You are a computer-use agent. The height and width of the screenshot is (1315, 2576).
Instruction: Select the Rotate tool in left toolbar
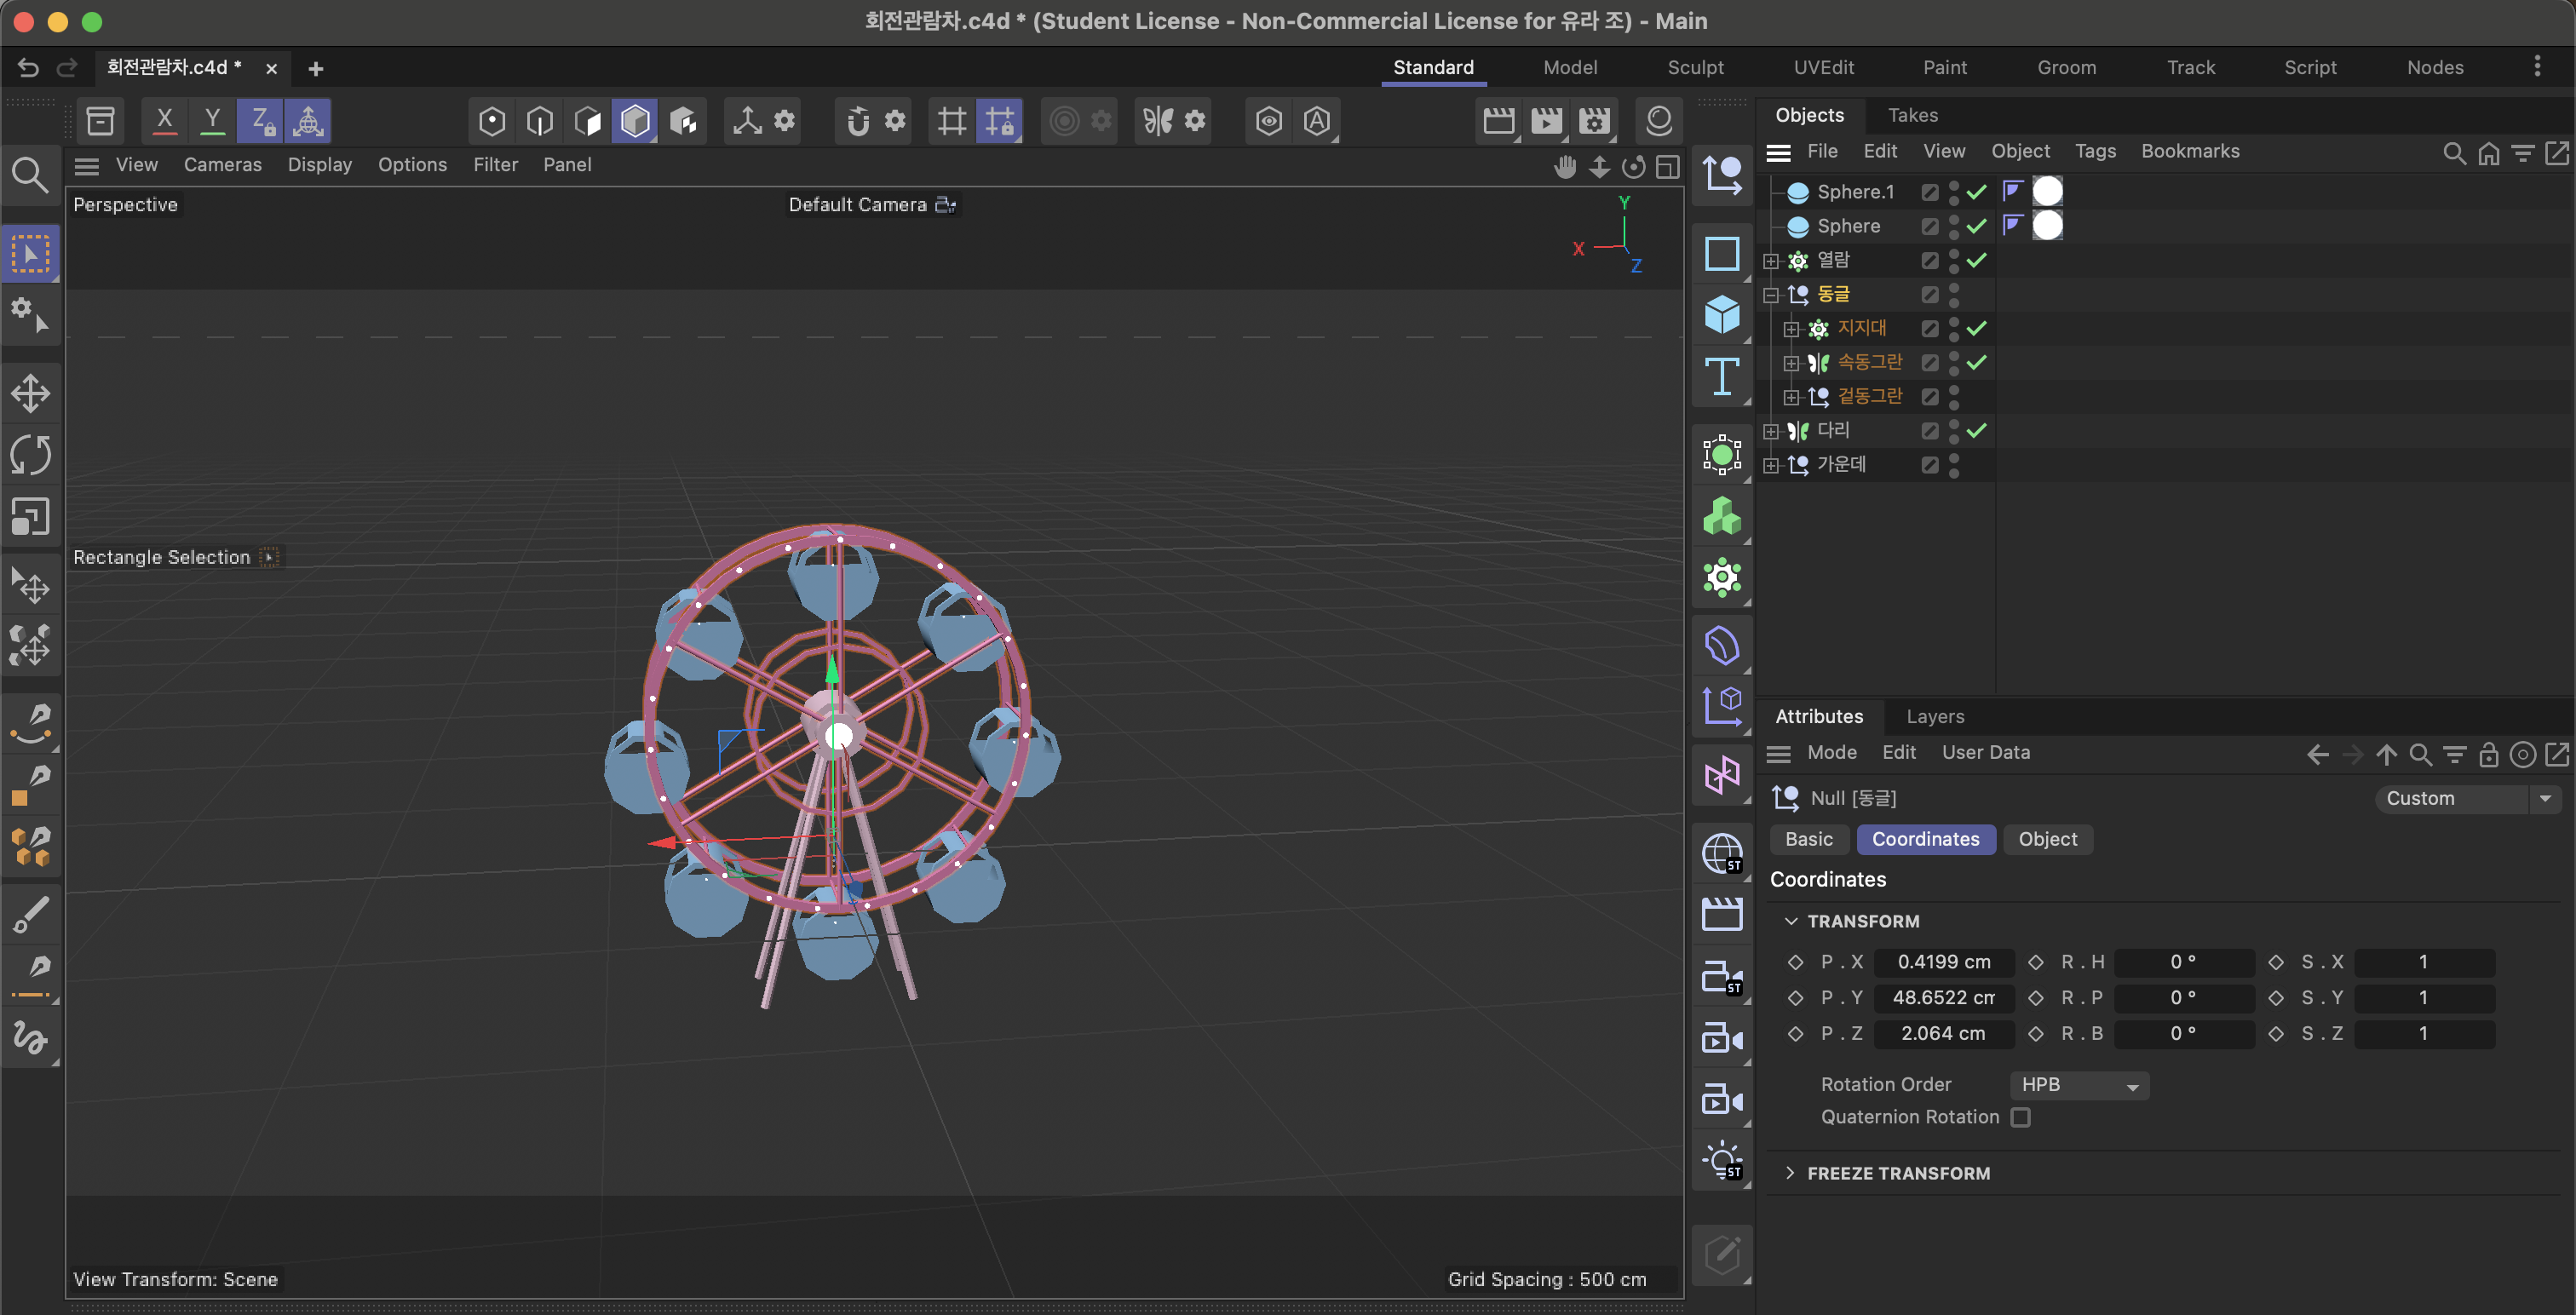pyautogui.click(x=31, y=455)
